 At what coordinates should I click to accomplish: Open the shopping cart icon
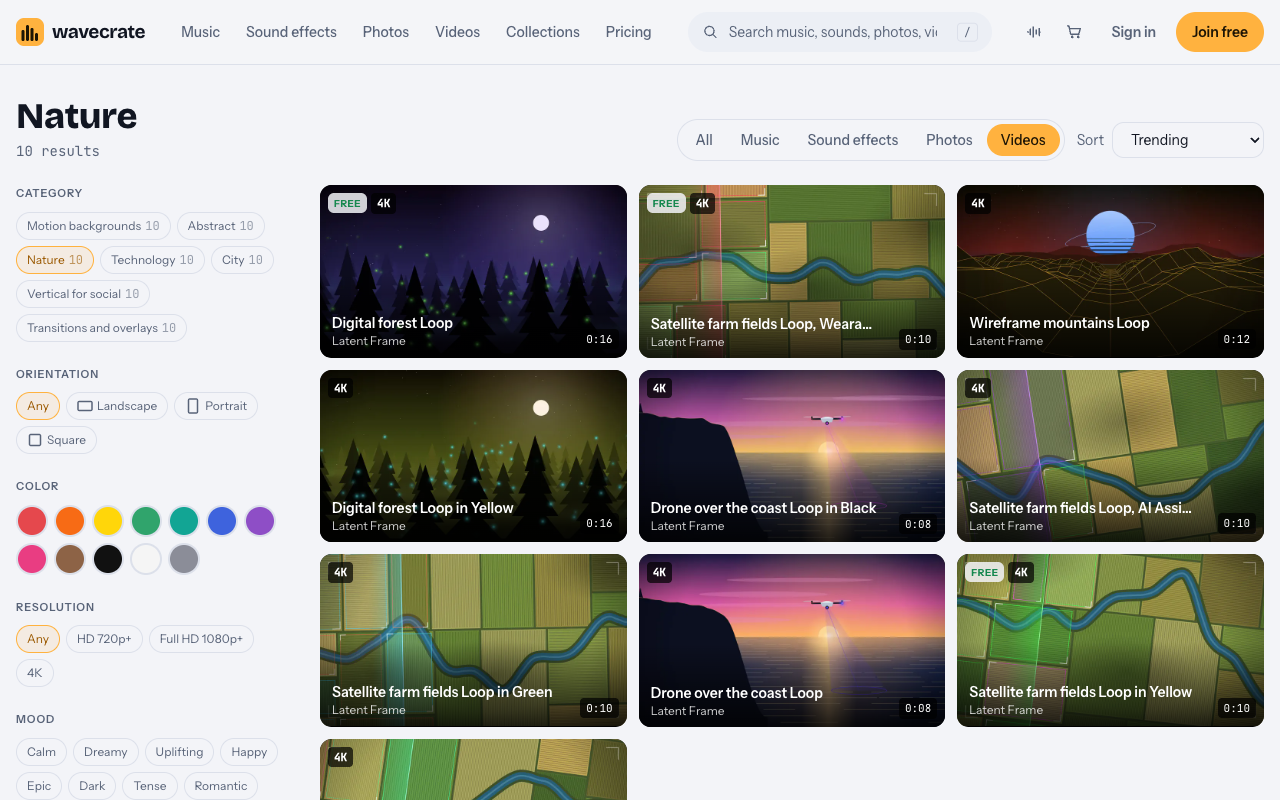pyautogui.click(x=1074, y=32)
